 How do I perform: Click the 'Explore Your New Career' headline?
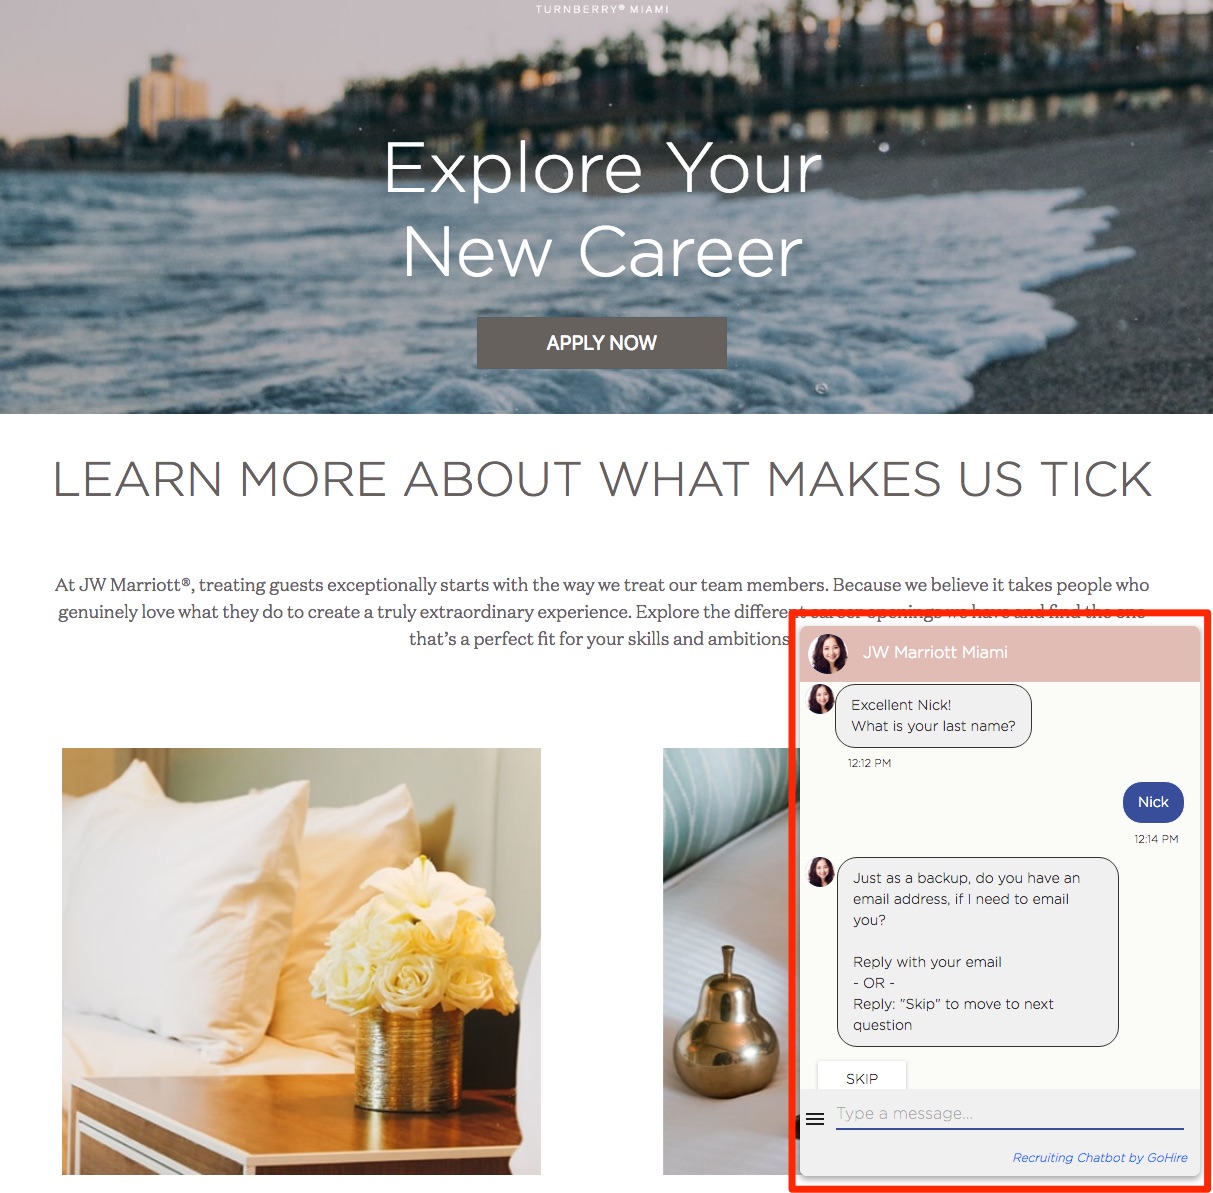click(x=603, y=210)
